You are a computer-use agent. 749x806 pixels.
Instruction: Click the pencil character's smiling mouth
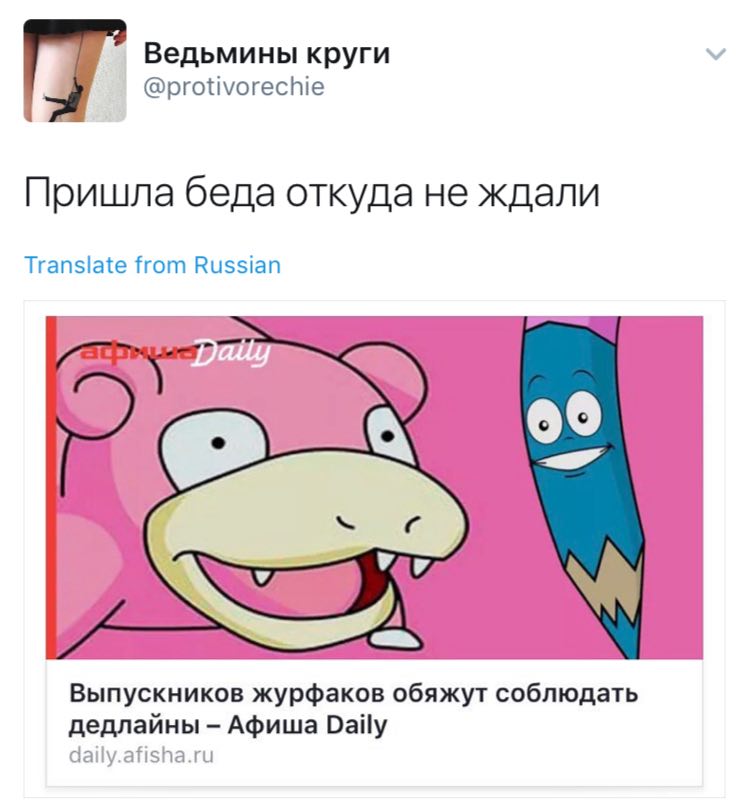(572, 456)
